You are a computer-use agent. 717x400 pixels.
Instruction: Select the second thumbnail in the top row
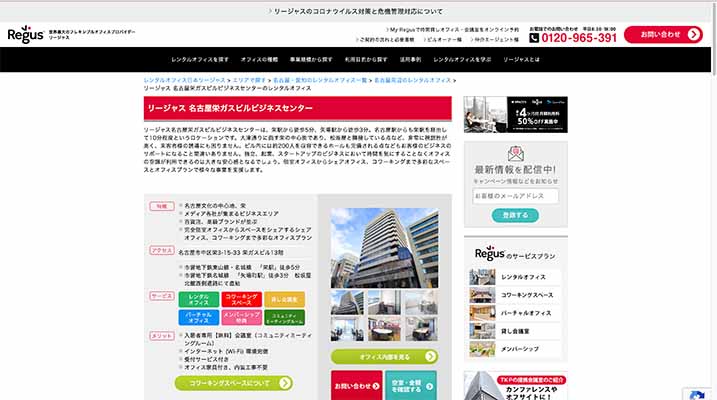pyautogui.click(x=384, y=302)
